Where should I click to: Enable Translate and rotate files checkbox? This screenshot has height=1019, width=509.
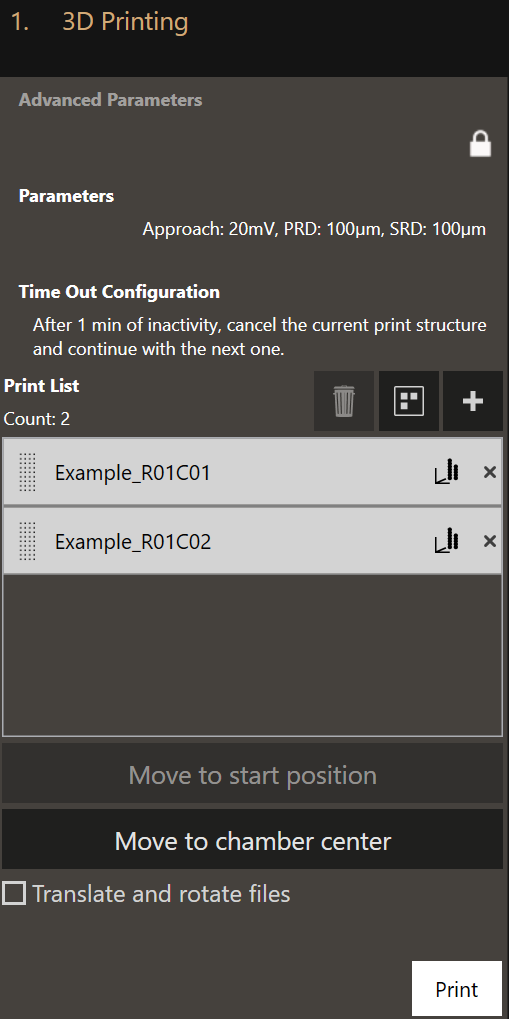tap(14, 894)
